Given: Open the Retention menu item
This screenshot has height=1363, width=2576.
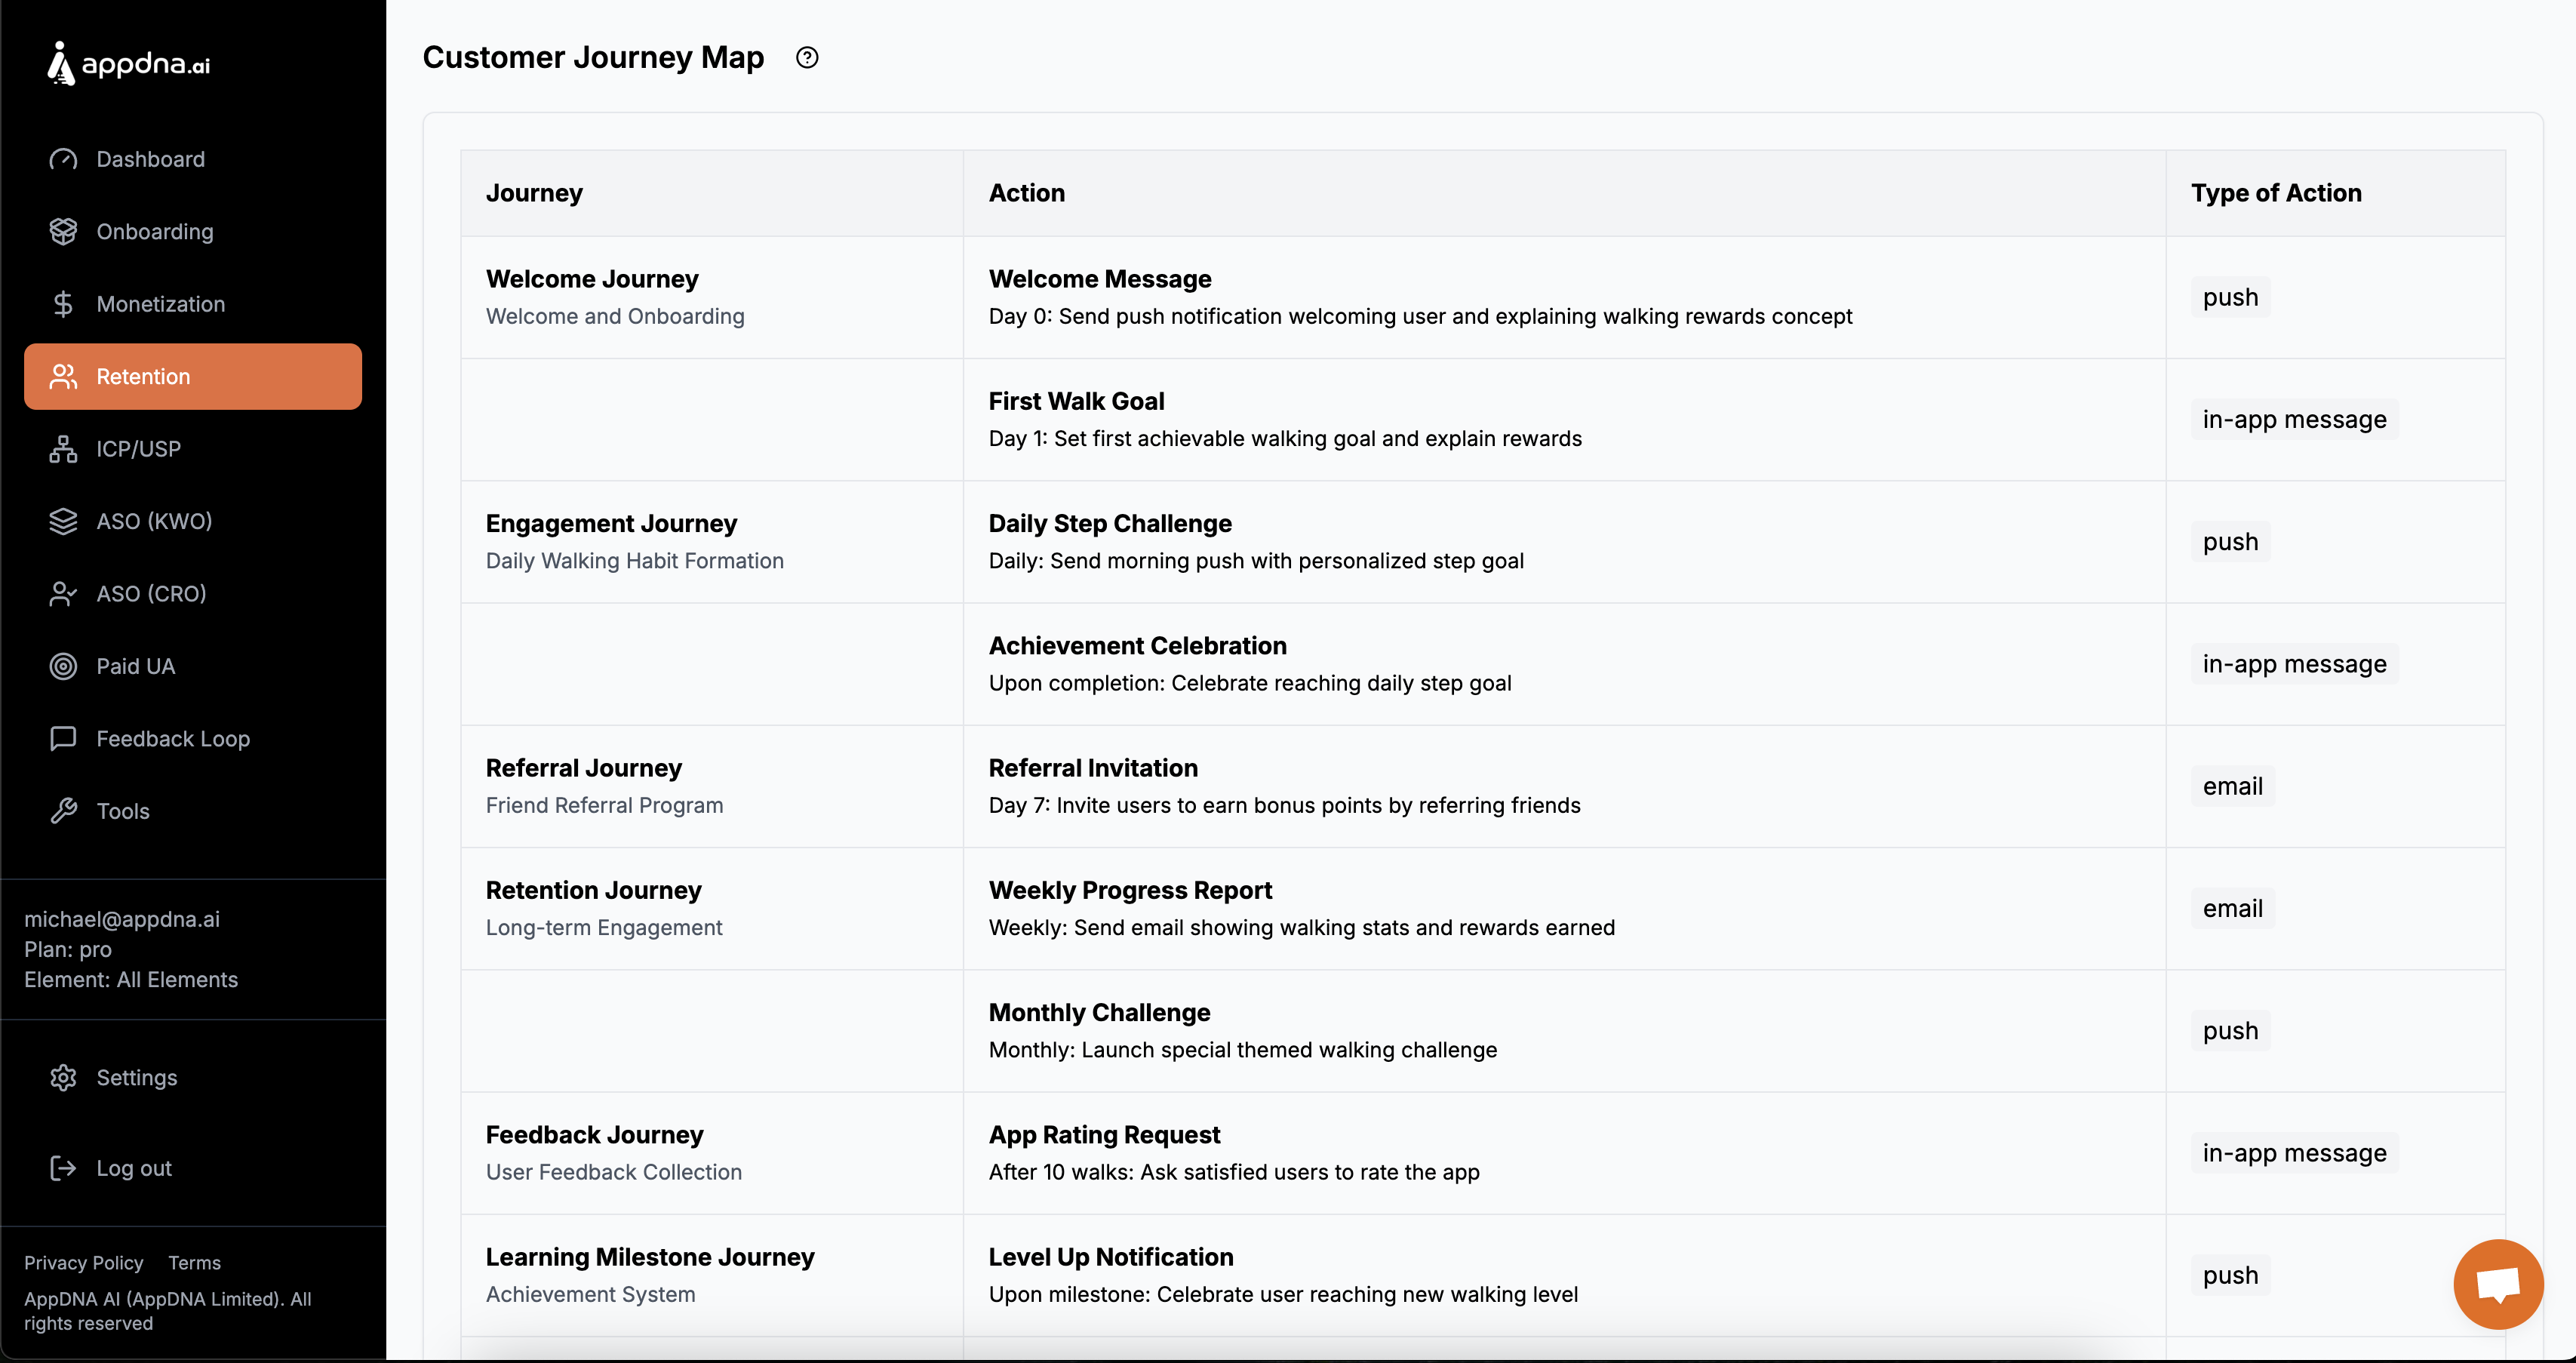Looking at the screenshot, I should coord(192,377).
